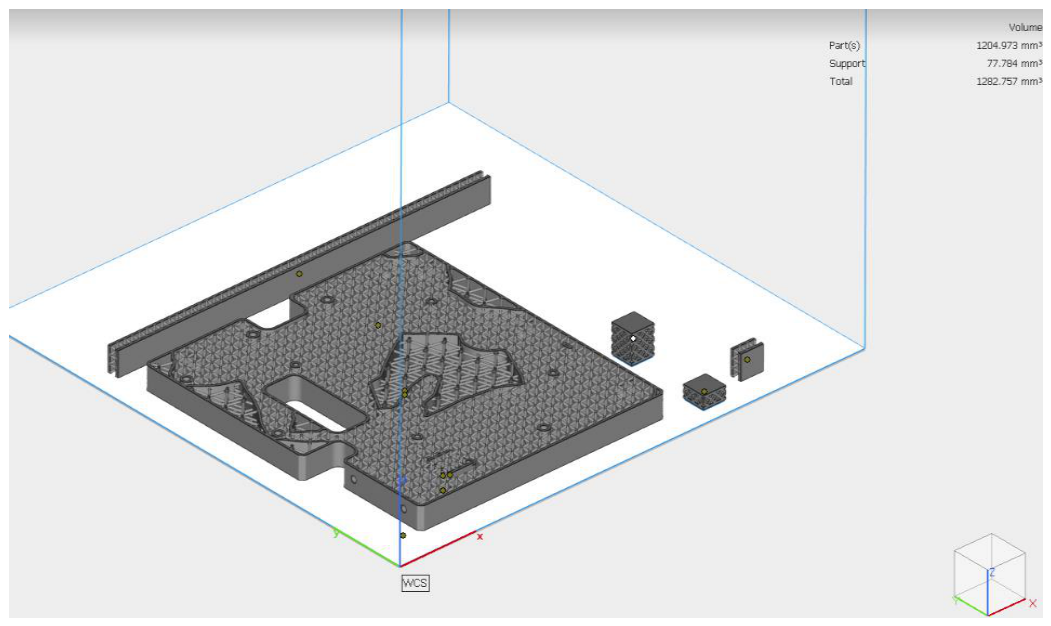Click the white marker on tall cube
The height and width of the screenshot is (626, 1051).
[x=633, y=338]
